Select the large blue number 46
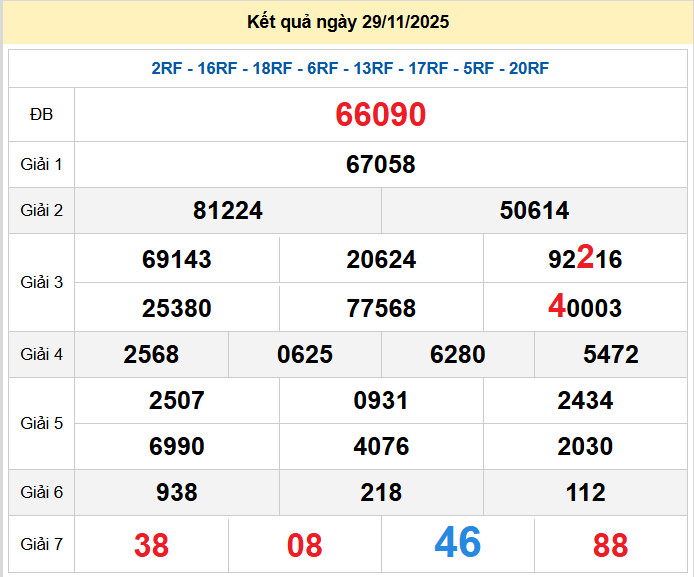 point(457,542)
